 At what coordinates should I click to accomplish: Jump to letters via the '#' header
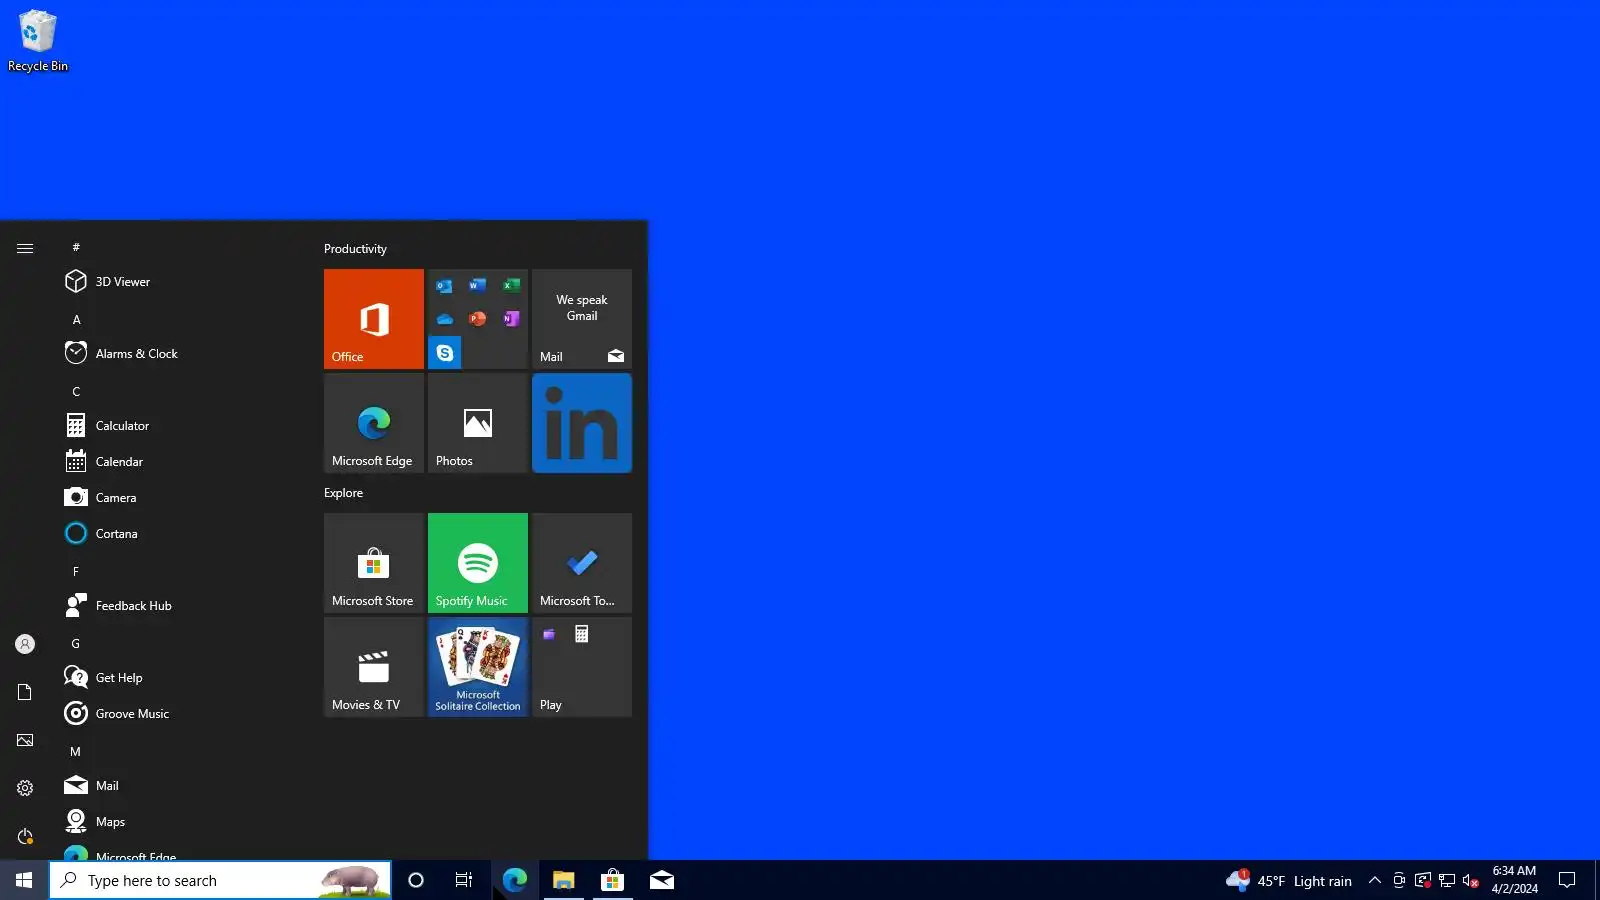(x=76, y=247)
